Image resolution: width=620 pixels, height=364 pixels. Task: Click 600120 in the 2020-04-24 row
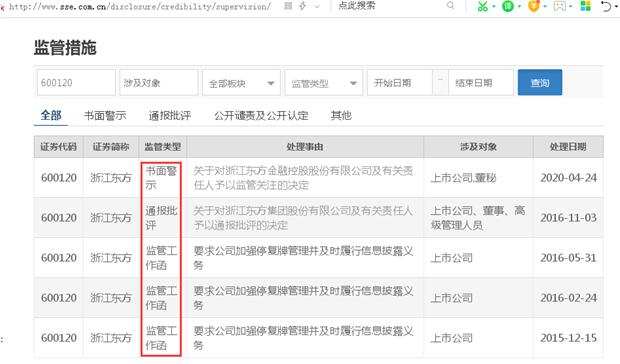(59, 178)
